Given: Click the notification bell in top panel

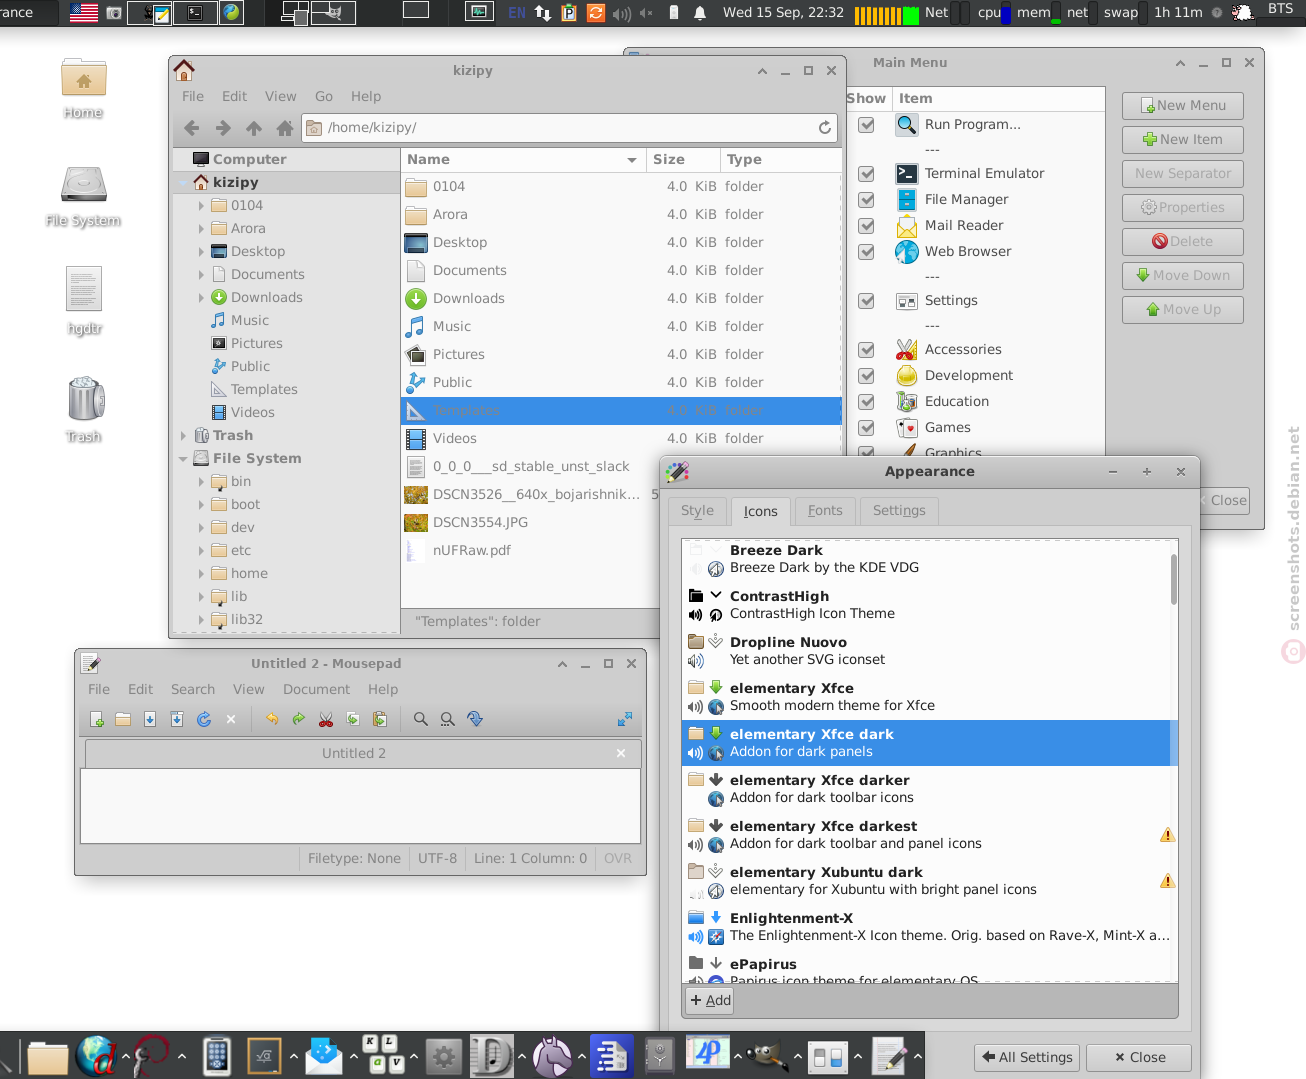Looking at the screenshot, I should tap(700, 13).
